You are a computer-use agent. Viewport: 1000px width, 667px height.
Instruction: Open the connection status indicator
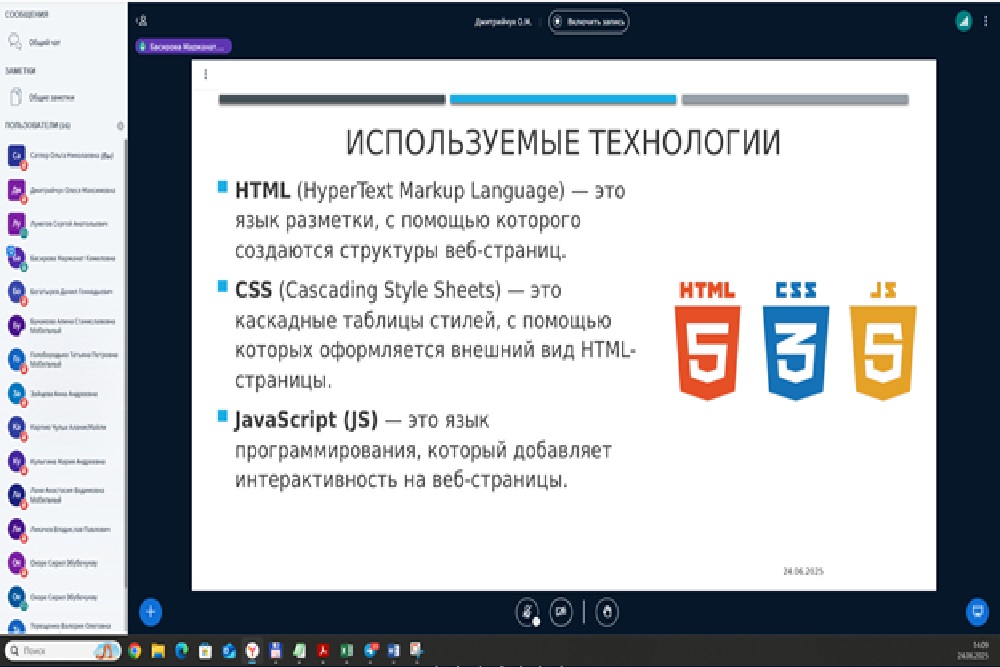point(963,21)
